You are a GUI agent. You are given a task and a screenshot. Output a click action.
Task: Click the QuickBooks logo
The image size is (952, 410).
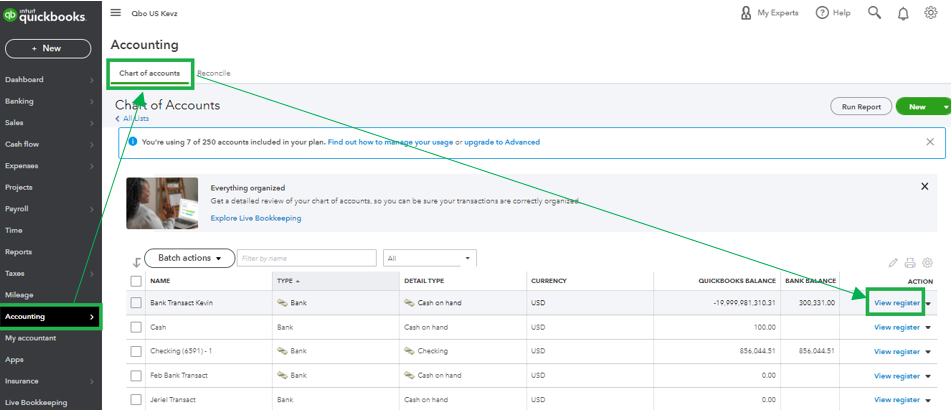[45, 16]
